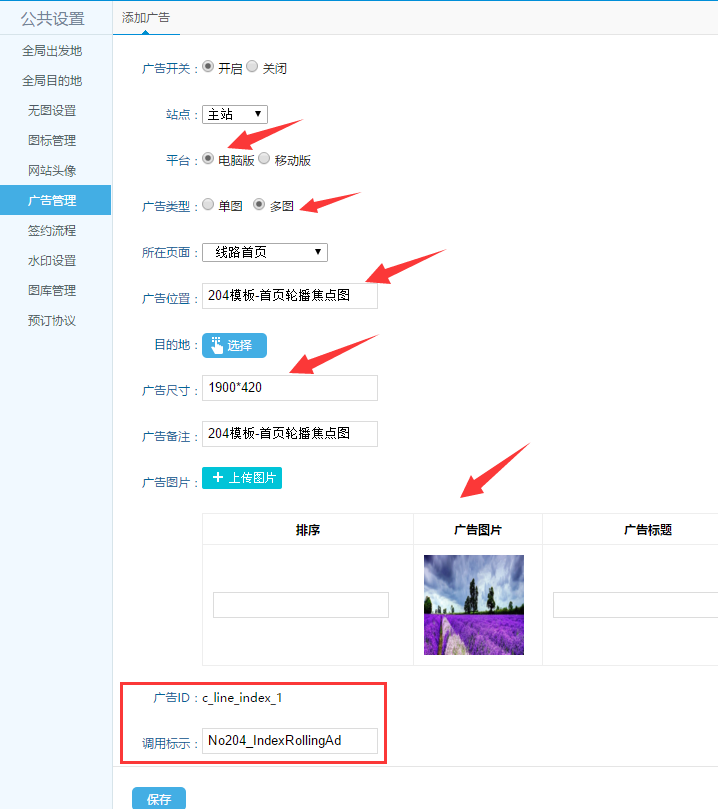Open 广告管理 in the sidebar
The image size is (718, 809).
(52, 200)
